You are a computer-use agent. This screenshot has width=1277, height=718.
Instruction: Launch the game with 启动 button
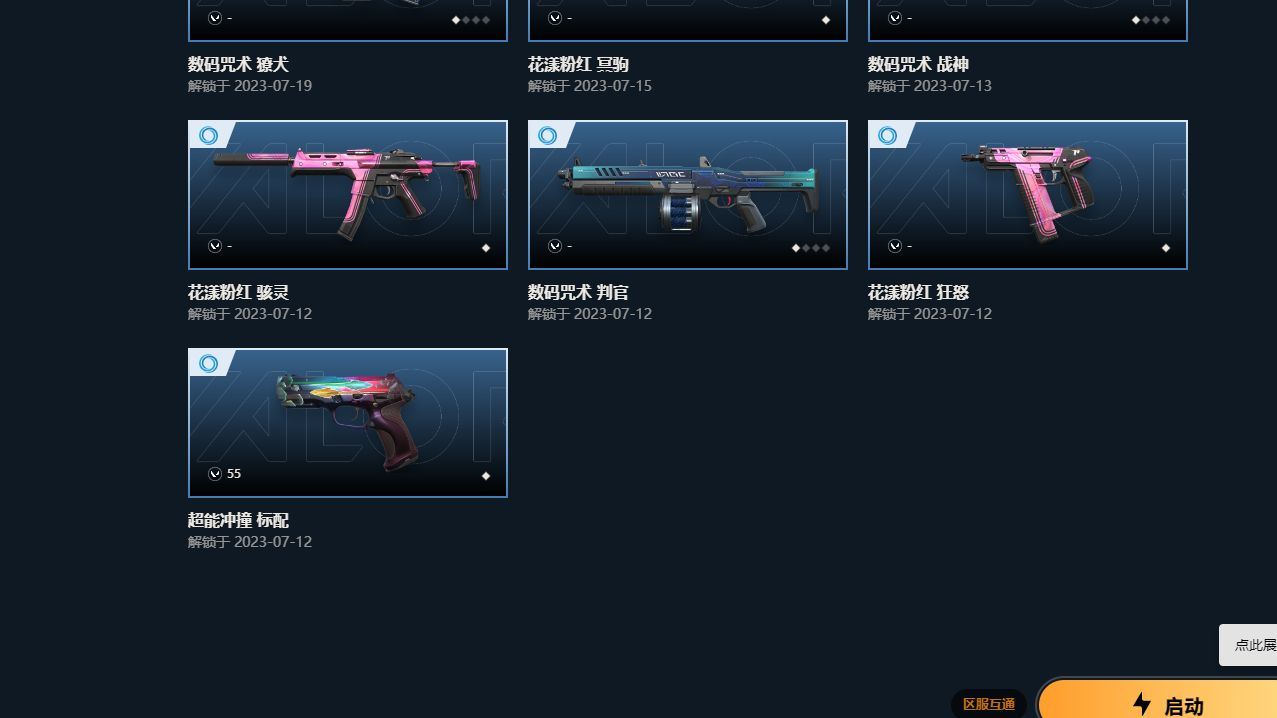(1157, 700)
